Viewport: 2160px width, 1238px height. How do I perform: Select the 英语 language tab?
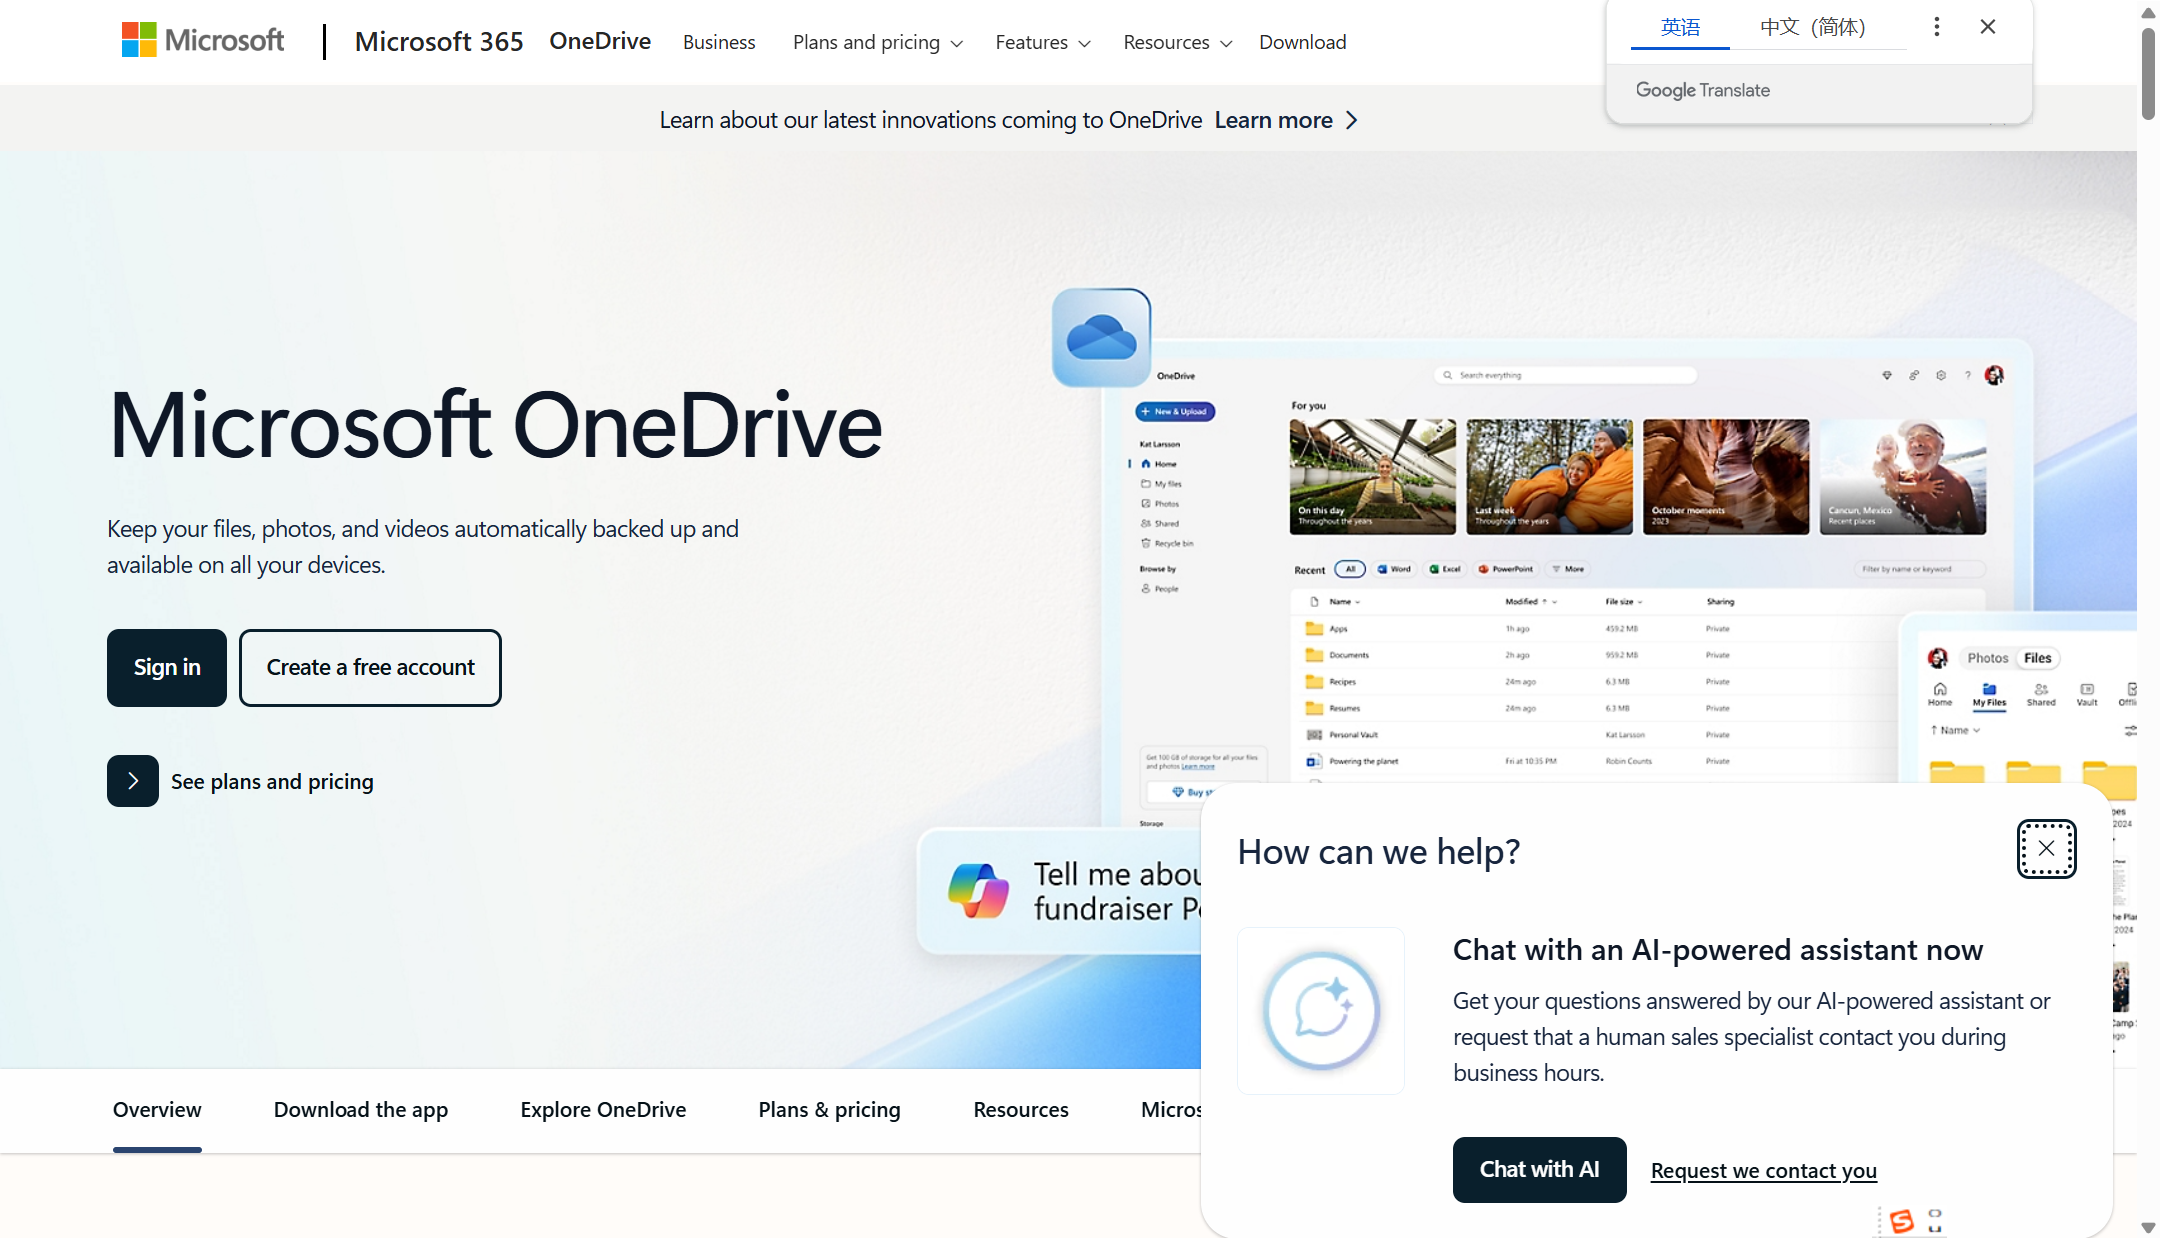pos(1680,27)
